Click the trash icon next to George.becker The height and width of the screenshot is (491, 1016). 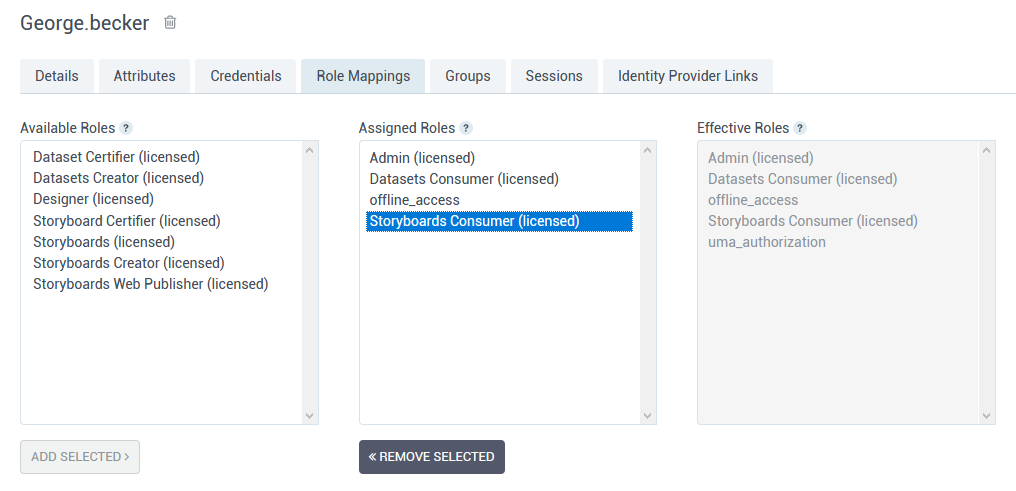170,22
